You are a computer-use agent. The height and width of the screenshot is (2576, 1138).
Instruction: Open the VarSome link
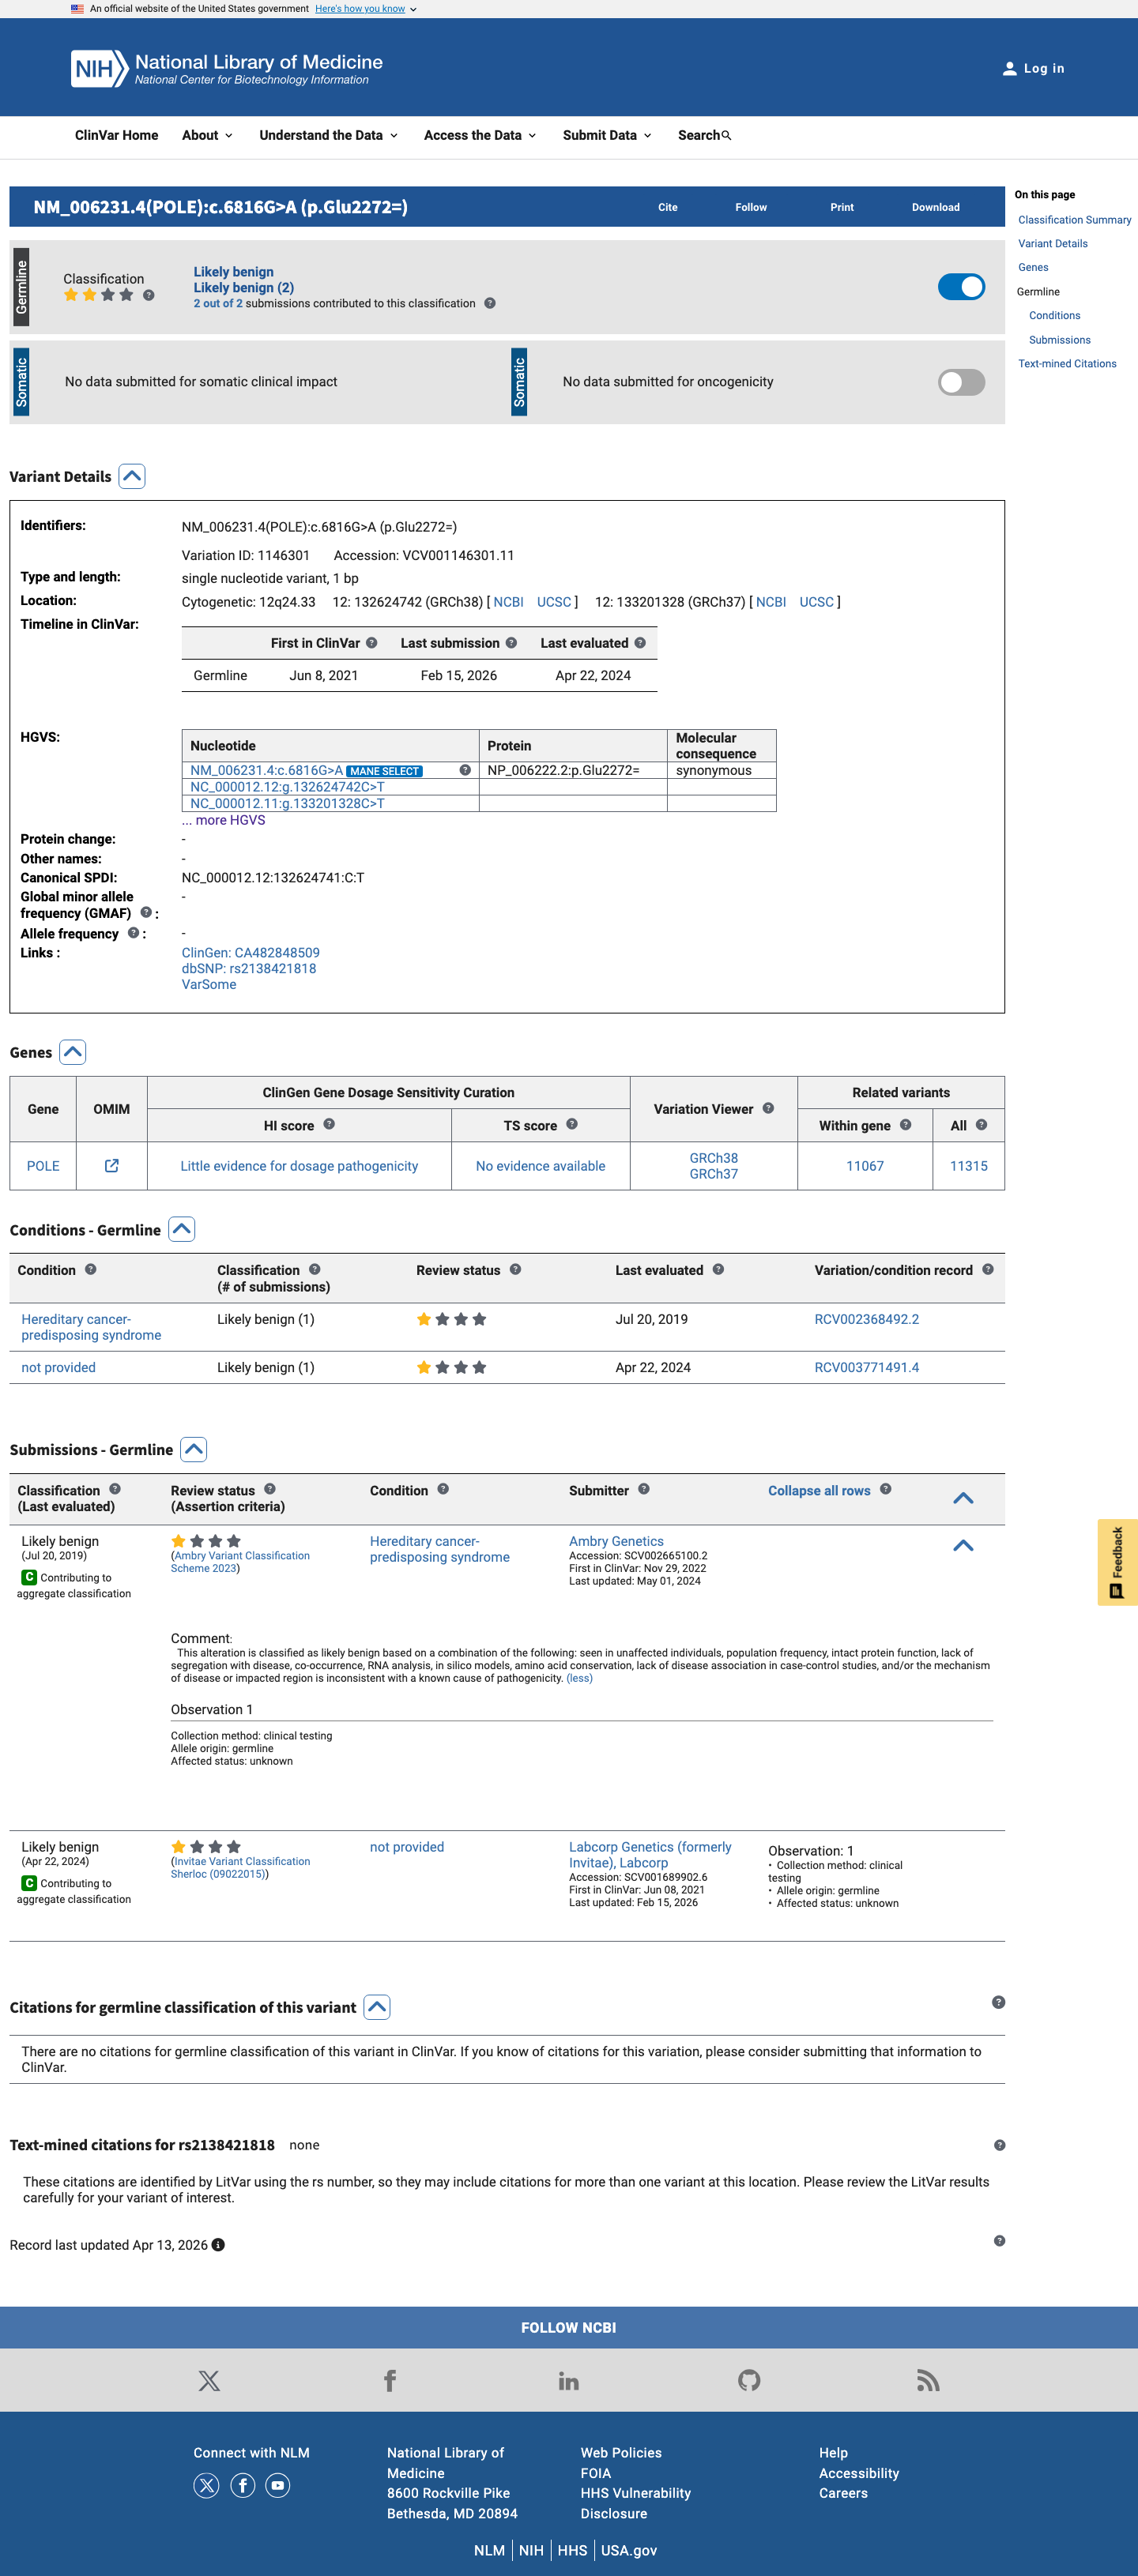209,984
